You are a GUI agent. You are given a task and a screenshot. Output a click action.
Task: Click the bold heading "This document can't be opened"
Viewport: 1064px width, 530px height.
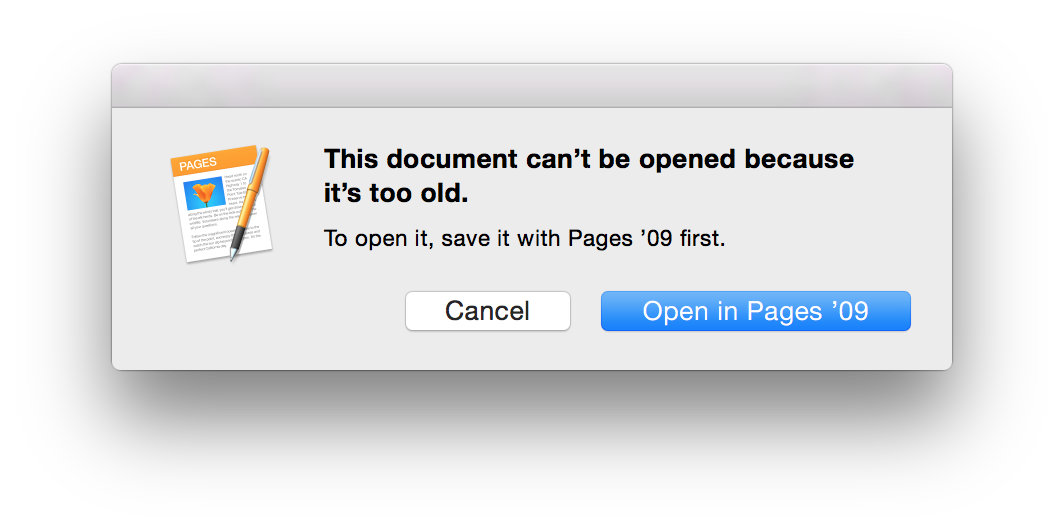point(531,159)
